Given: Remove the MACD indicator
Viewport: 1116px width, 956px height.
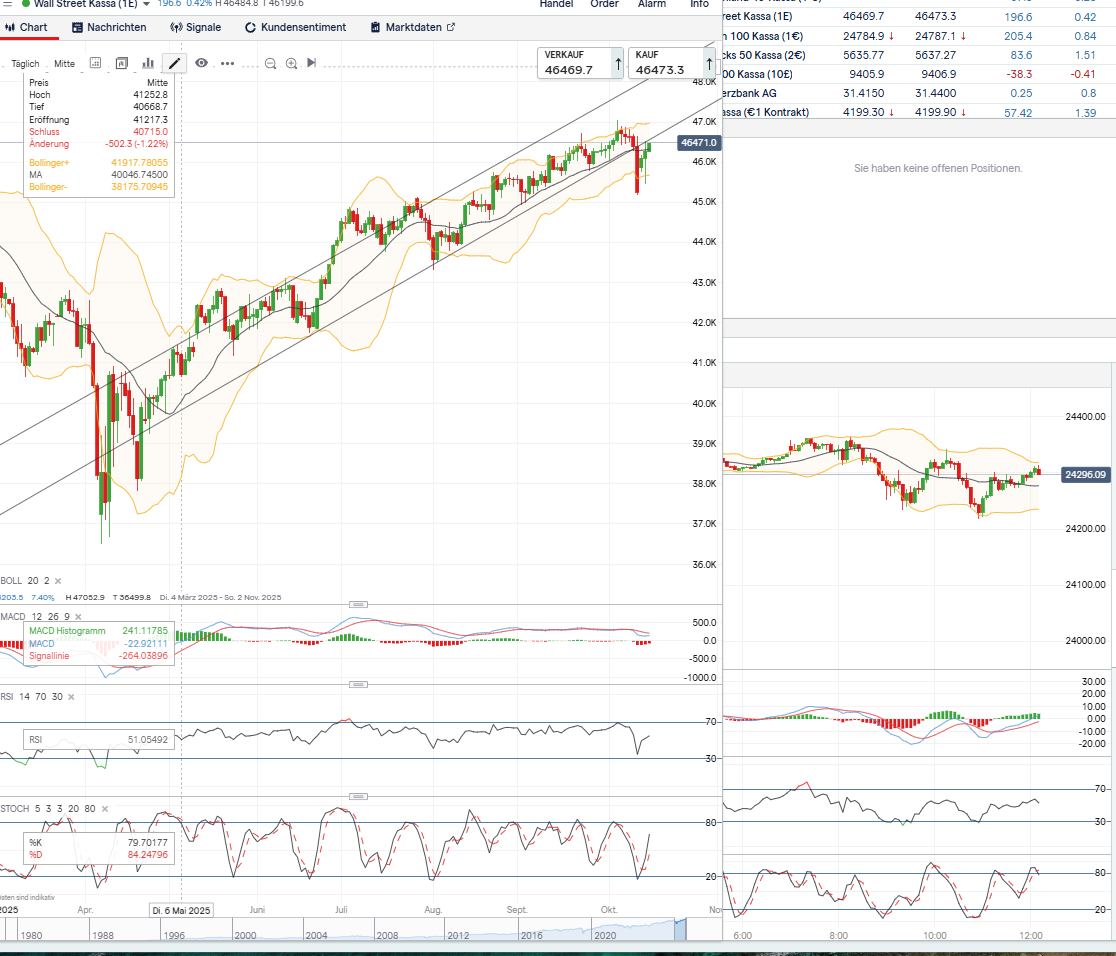Looking at the screenshot, I should click(79, 617).
